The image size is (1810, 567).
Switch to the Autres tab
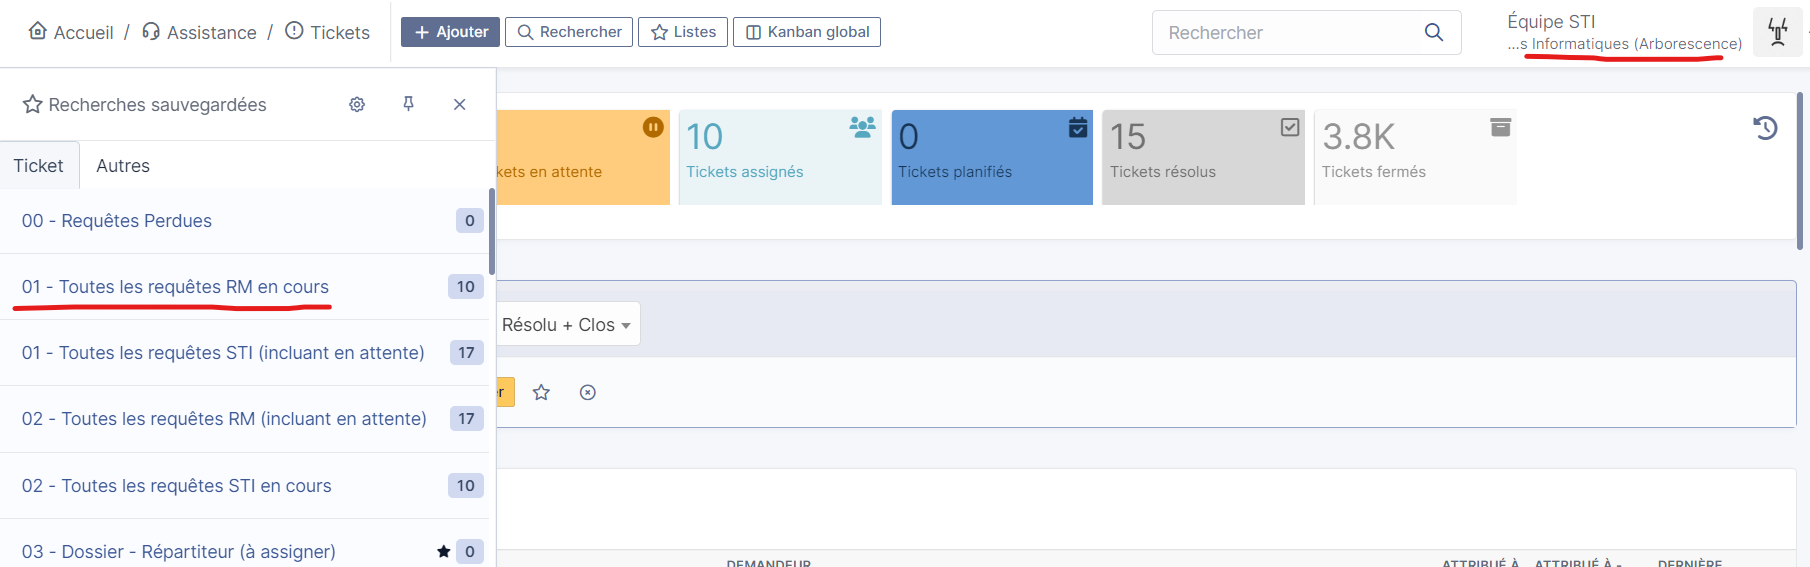tap(123, 165)
